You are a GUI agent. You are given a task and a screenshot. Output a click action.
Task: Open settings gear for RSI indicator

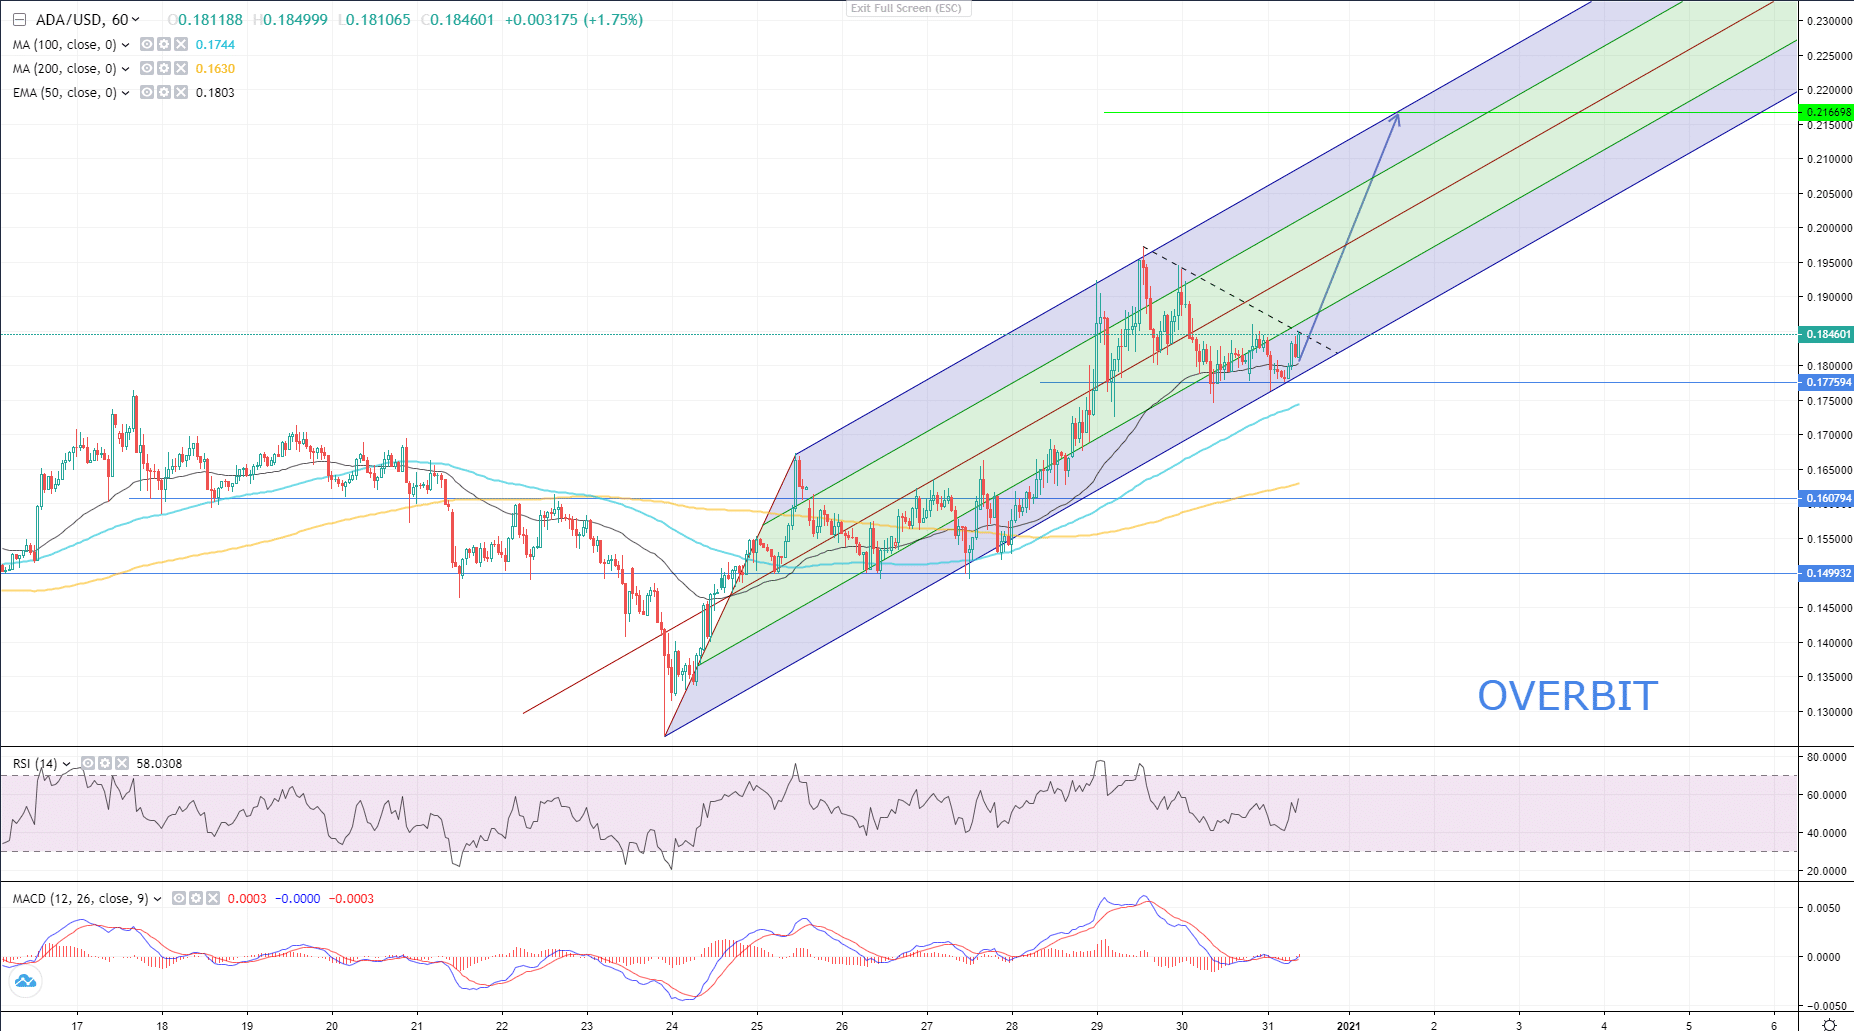click(105, 763)
